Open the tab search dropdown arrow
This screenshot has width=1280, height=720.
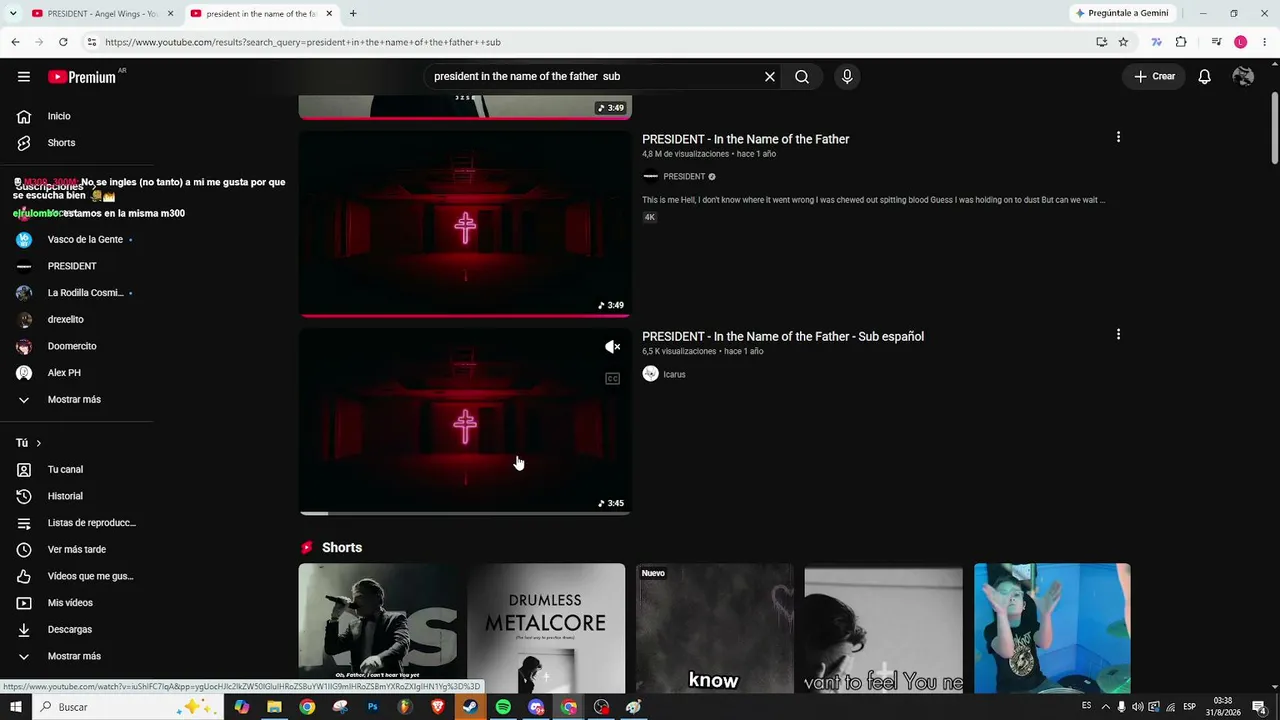[x=13, y=14]
